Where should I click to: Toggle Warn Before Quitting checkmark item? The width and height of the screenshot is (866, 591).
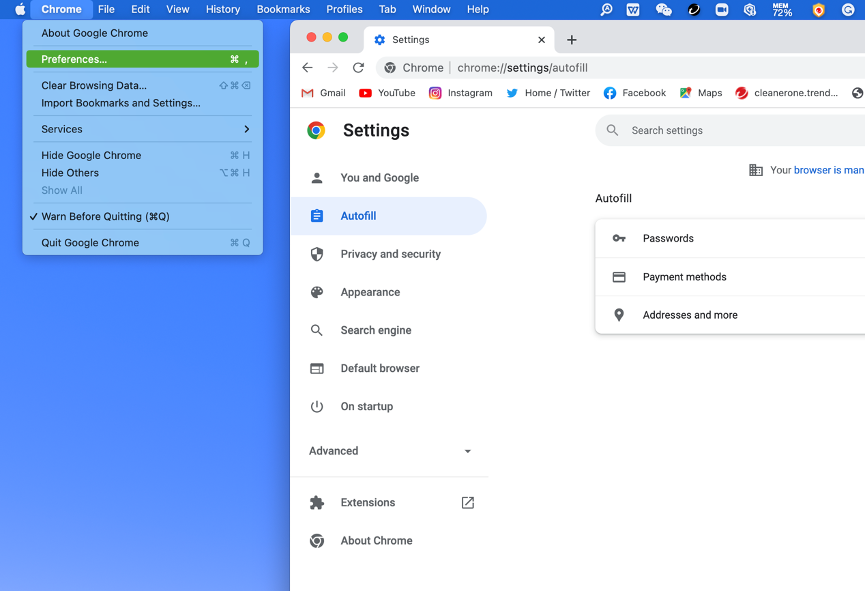pyautogui.click(x=105, y=217)
